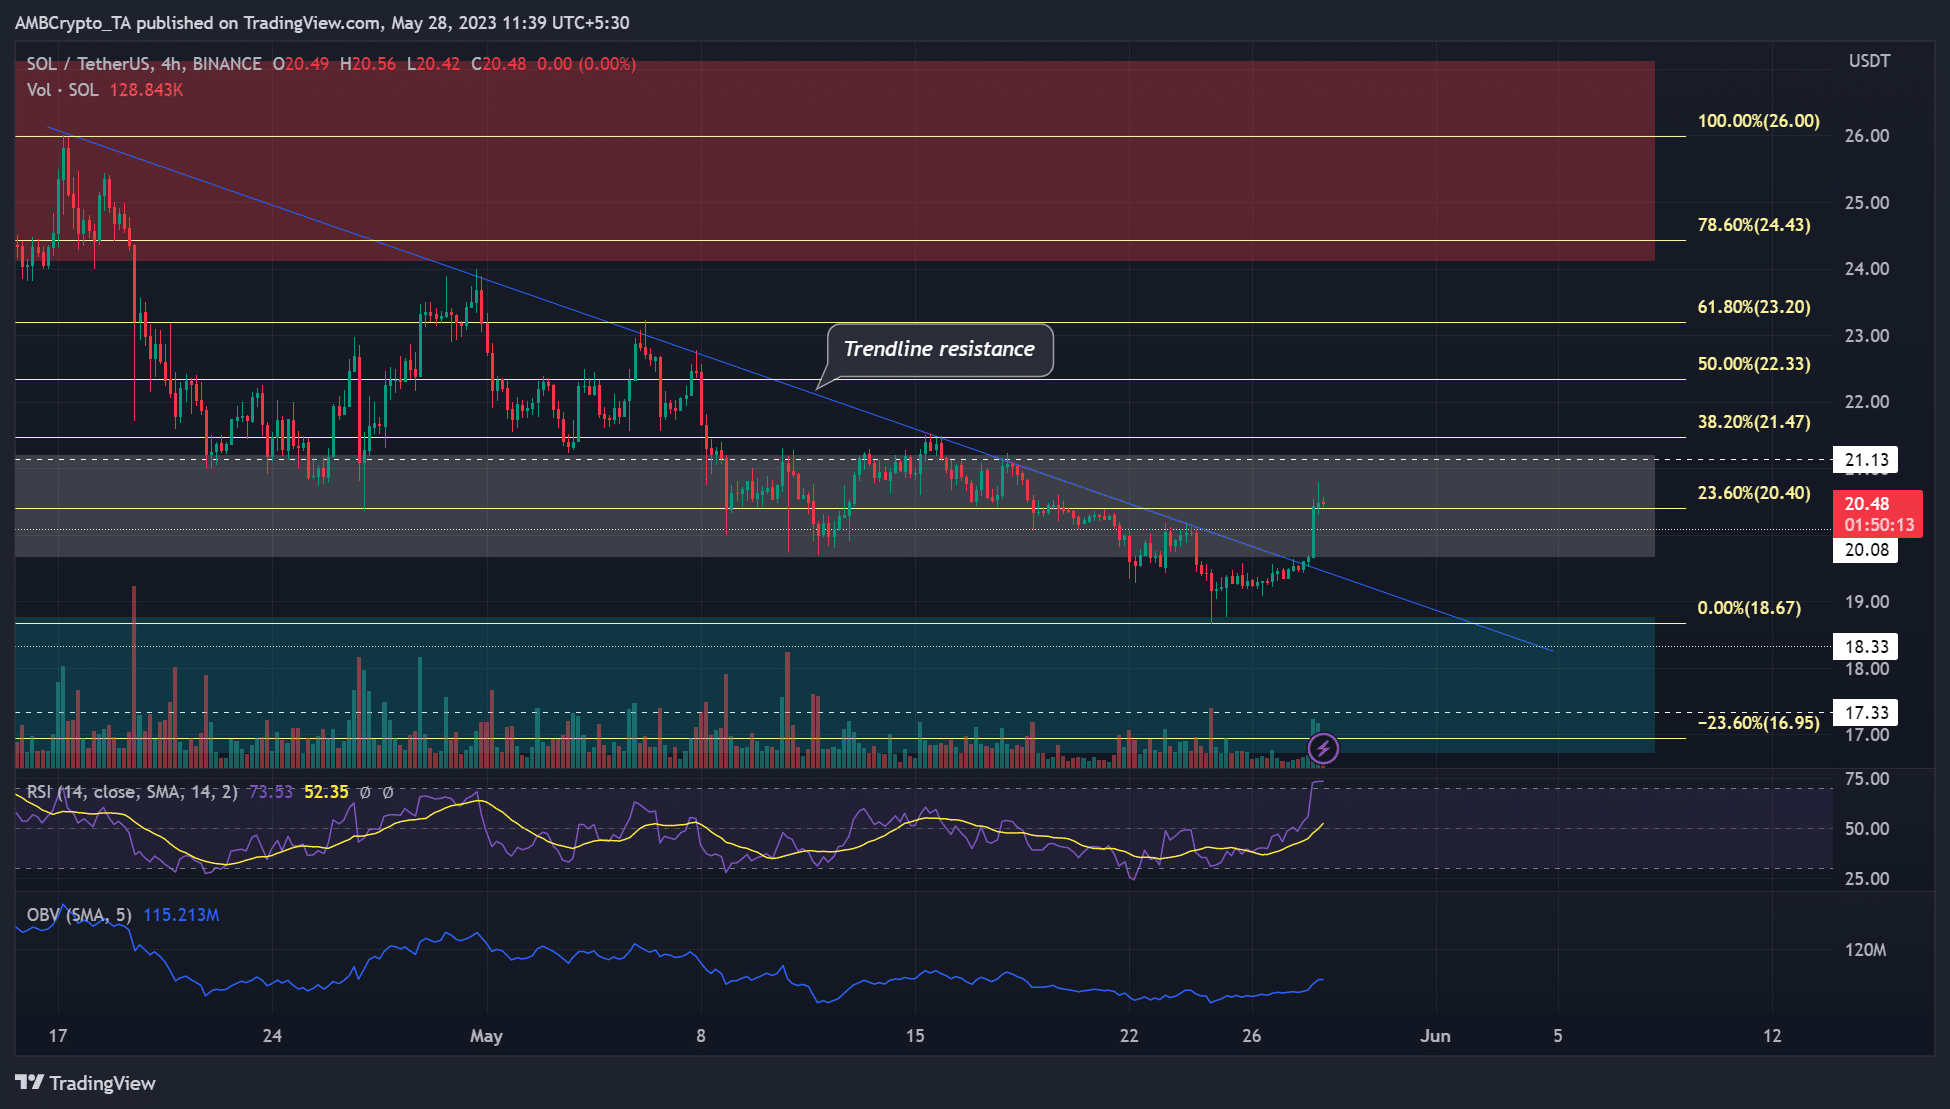Click the May marker on time axis
The image size is (1950, 1109).
486,1036
